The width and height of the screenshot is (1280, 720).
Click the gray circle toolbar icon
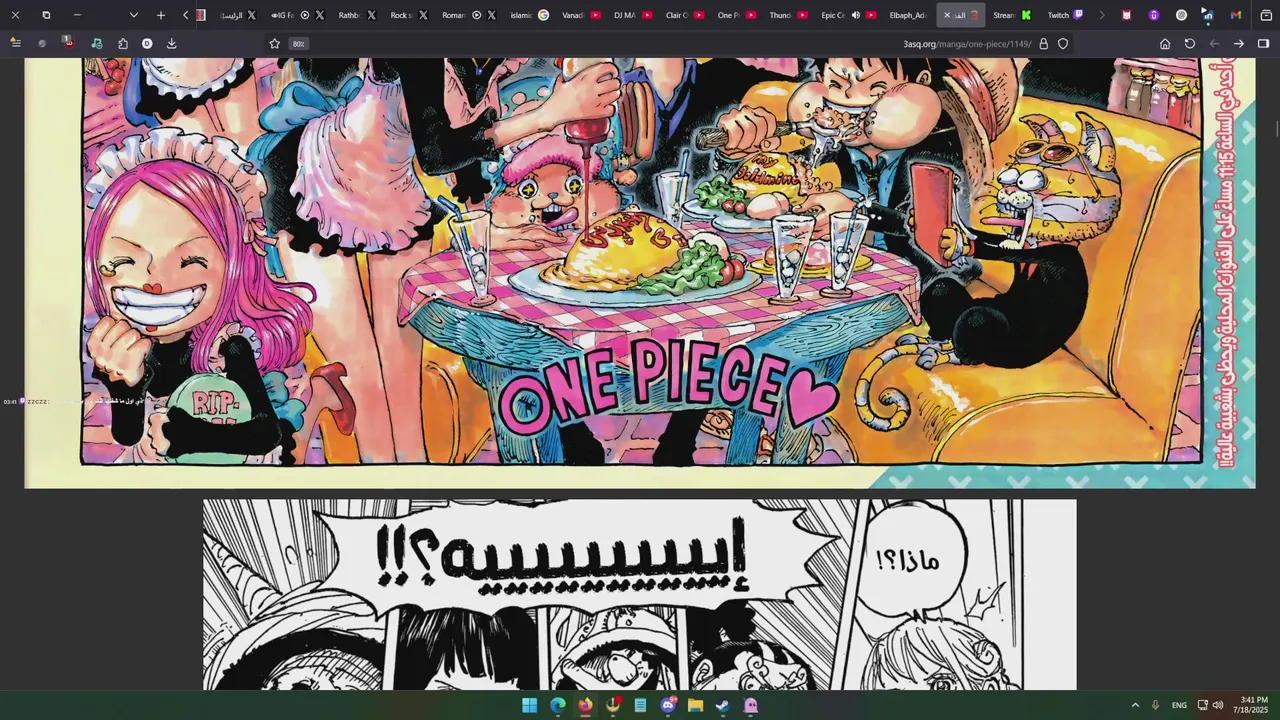tap(42, 44)
